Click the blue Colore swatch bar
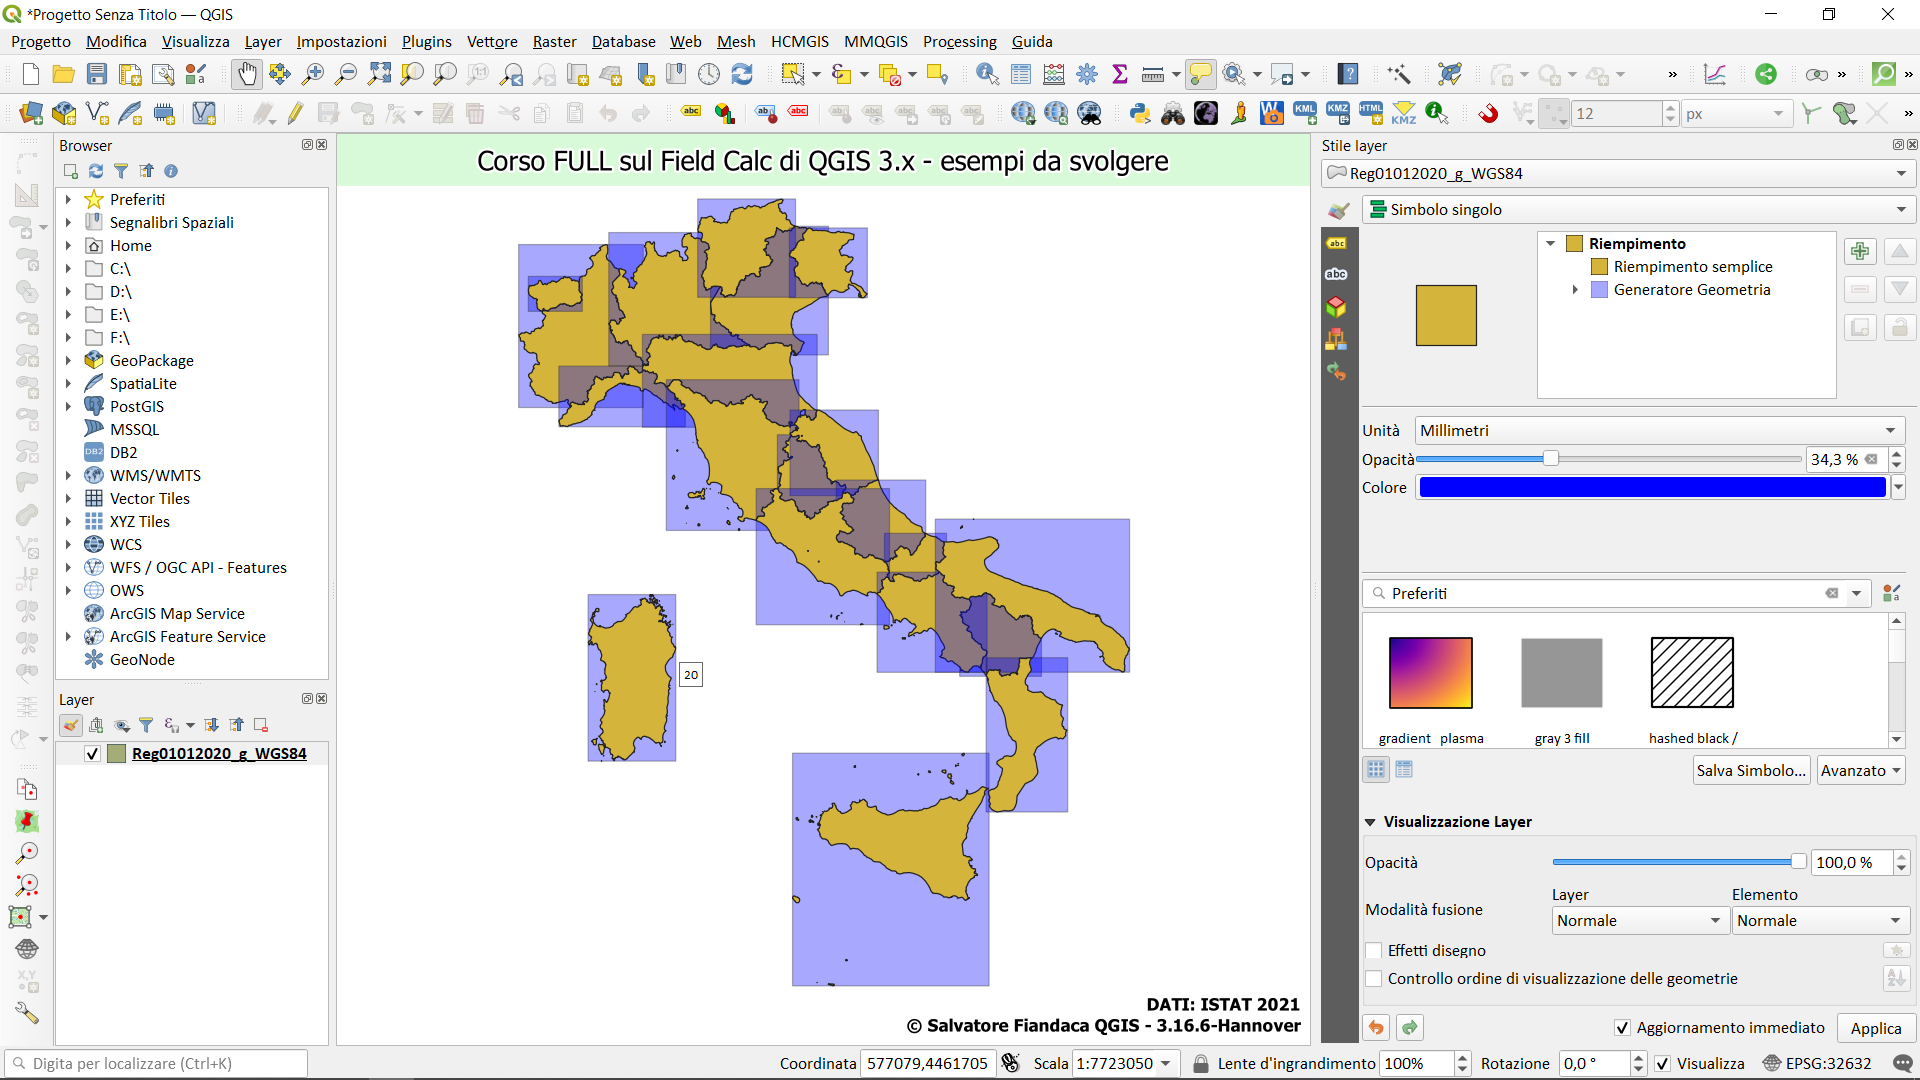Image resolution: width=1920 pixels, height=1080 pixels. 1652,488
